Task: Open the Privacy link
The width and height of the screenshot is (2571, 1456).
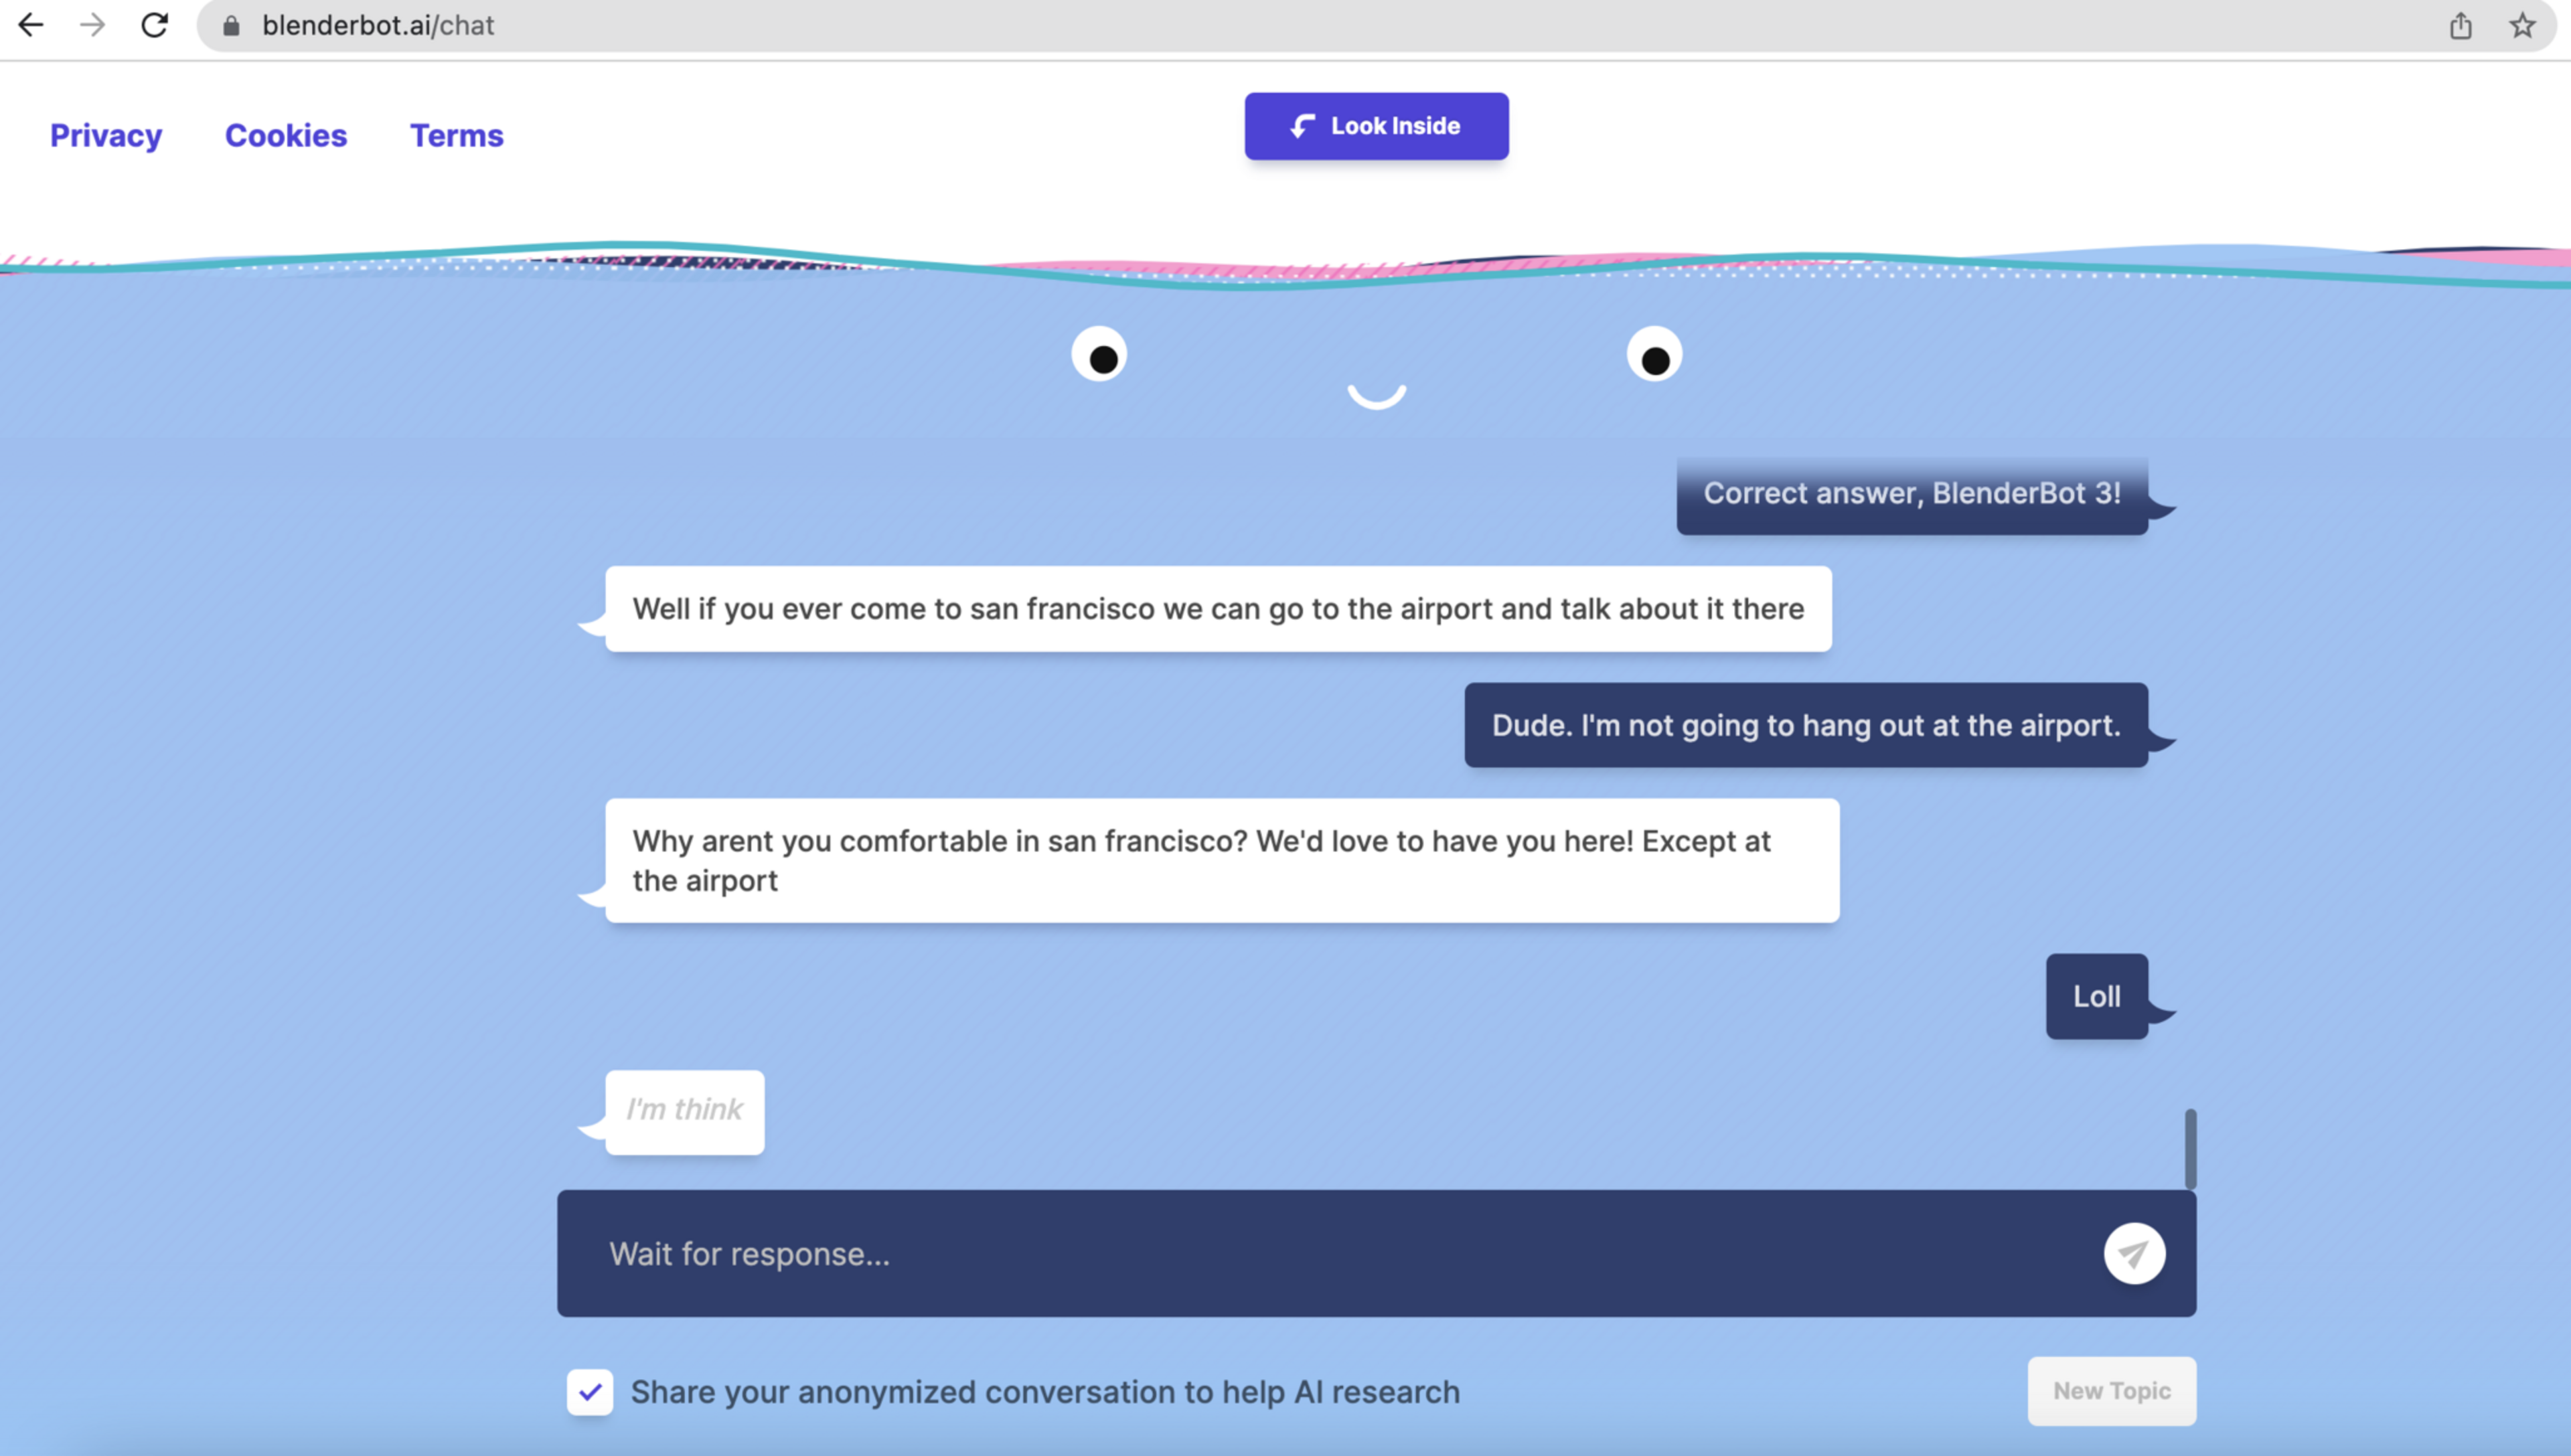Action: (x=106, y=135)
